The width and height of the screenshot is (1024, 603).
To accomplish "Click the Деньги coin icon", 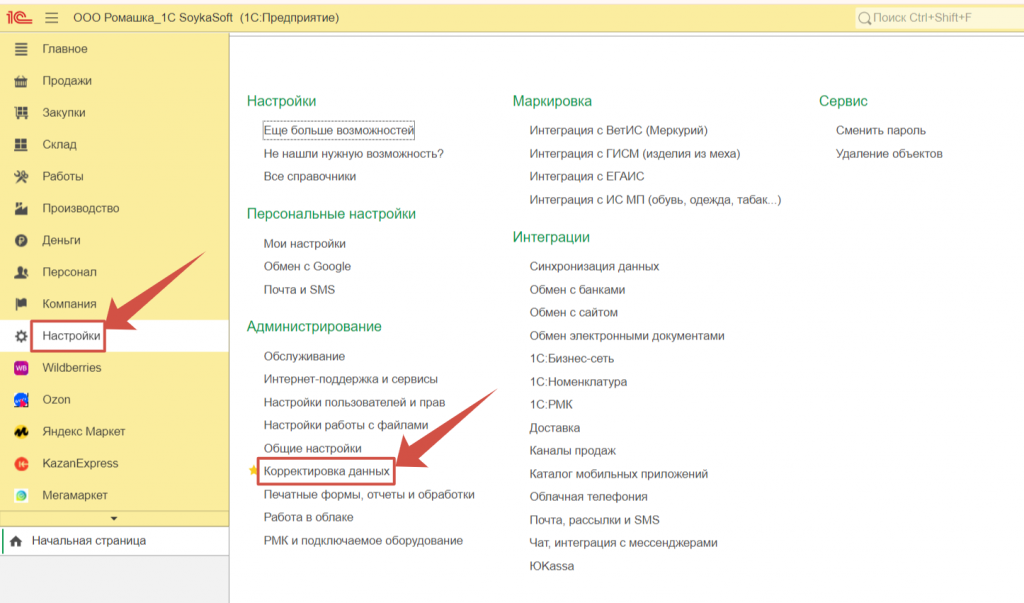I will coord(21,241).
